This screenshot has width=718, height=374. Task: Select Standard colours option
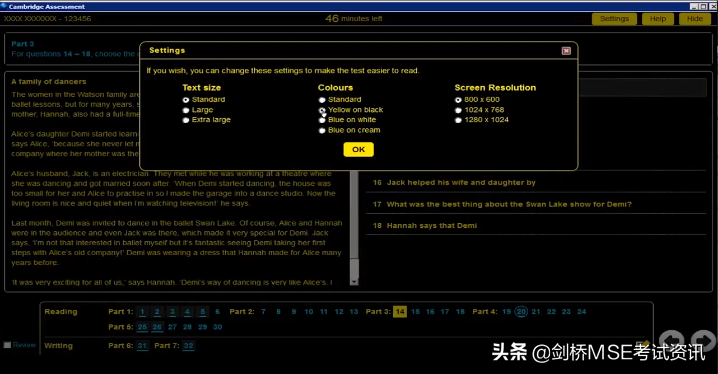click(x=322, y=100)
